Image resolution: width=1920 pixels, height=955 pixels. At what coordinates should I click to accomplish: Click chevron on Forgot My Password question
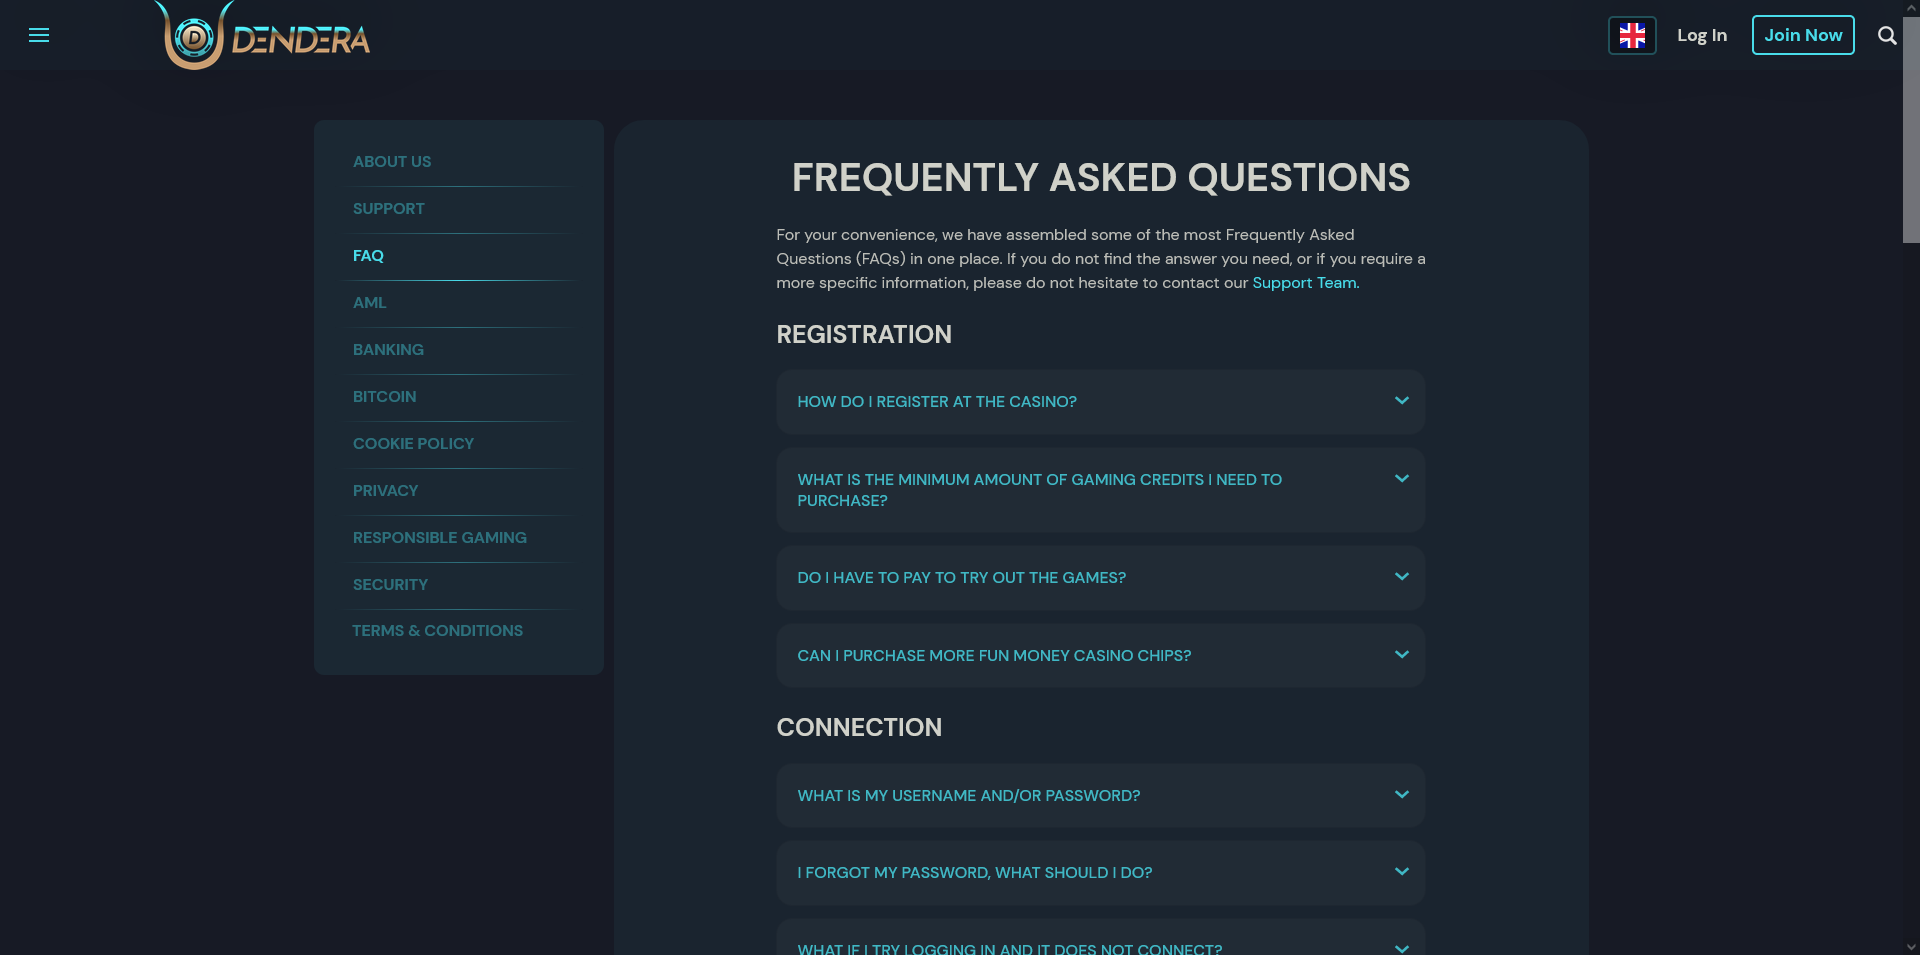point(1401,872)
